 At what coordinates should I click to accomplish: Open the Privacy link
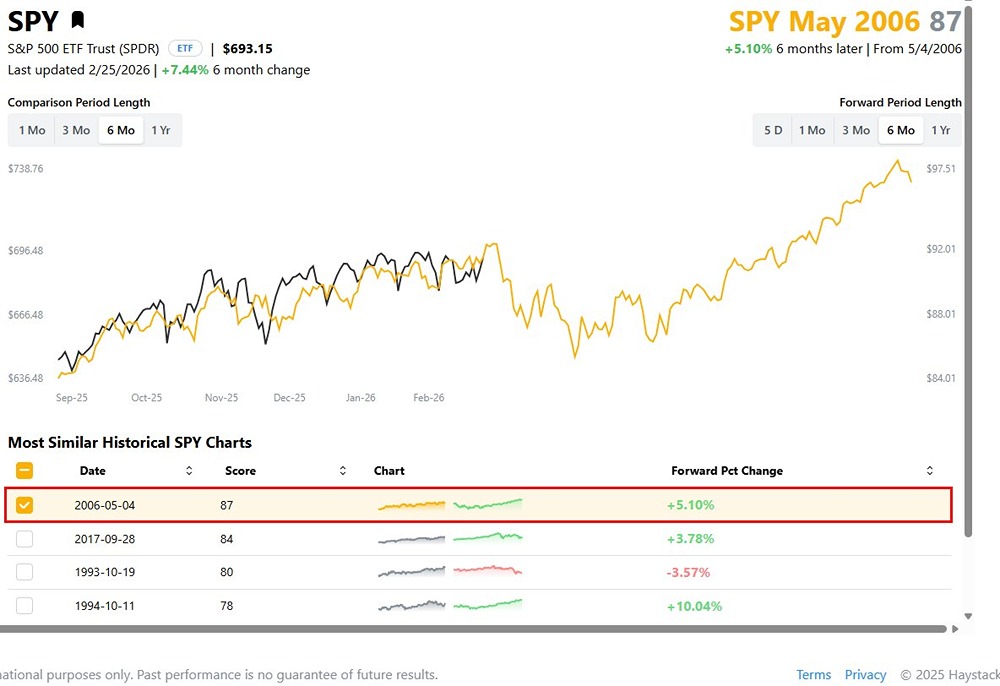tap(865, 674)
